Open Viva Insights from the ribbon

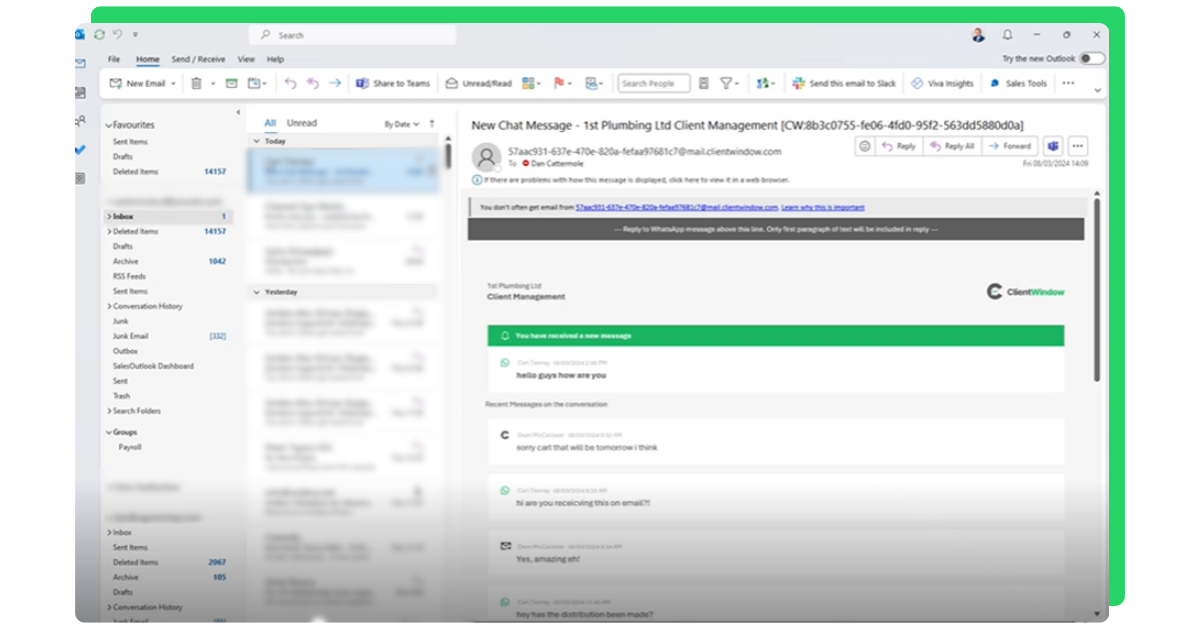[x=942, y=84]
